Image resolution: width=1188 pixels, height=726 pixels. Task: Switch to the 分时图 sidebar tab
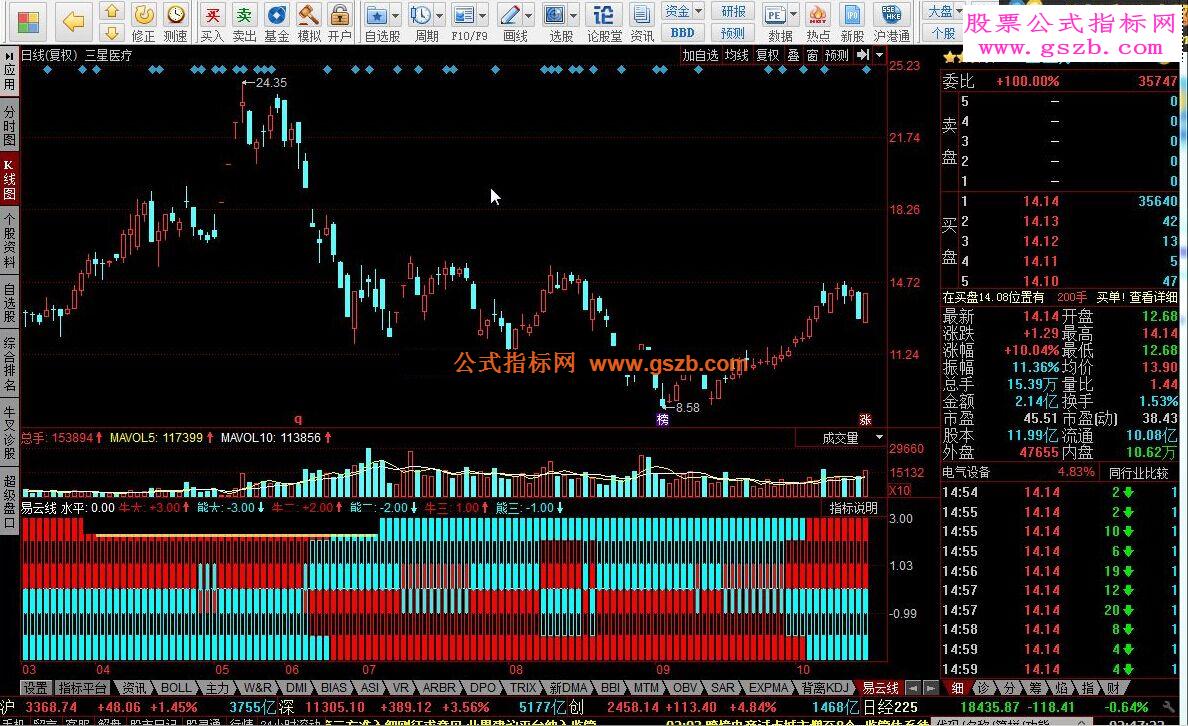(x=9, y=126)
